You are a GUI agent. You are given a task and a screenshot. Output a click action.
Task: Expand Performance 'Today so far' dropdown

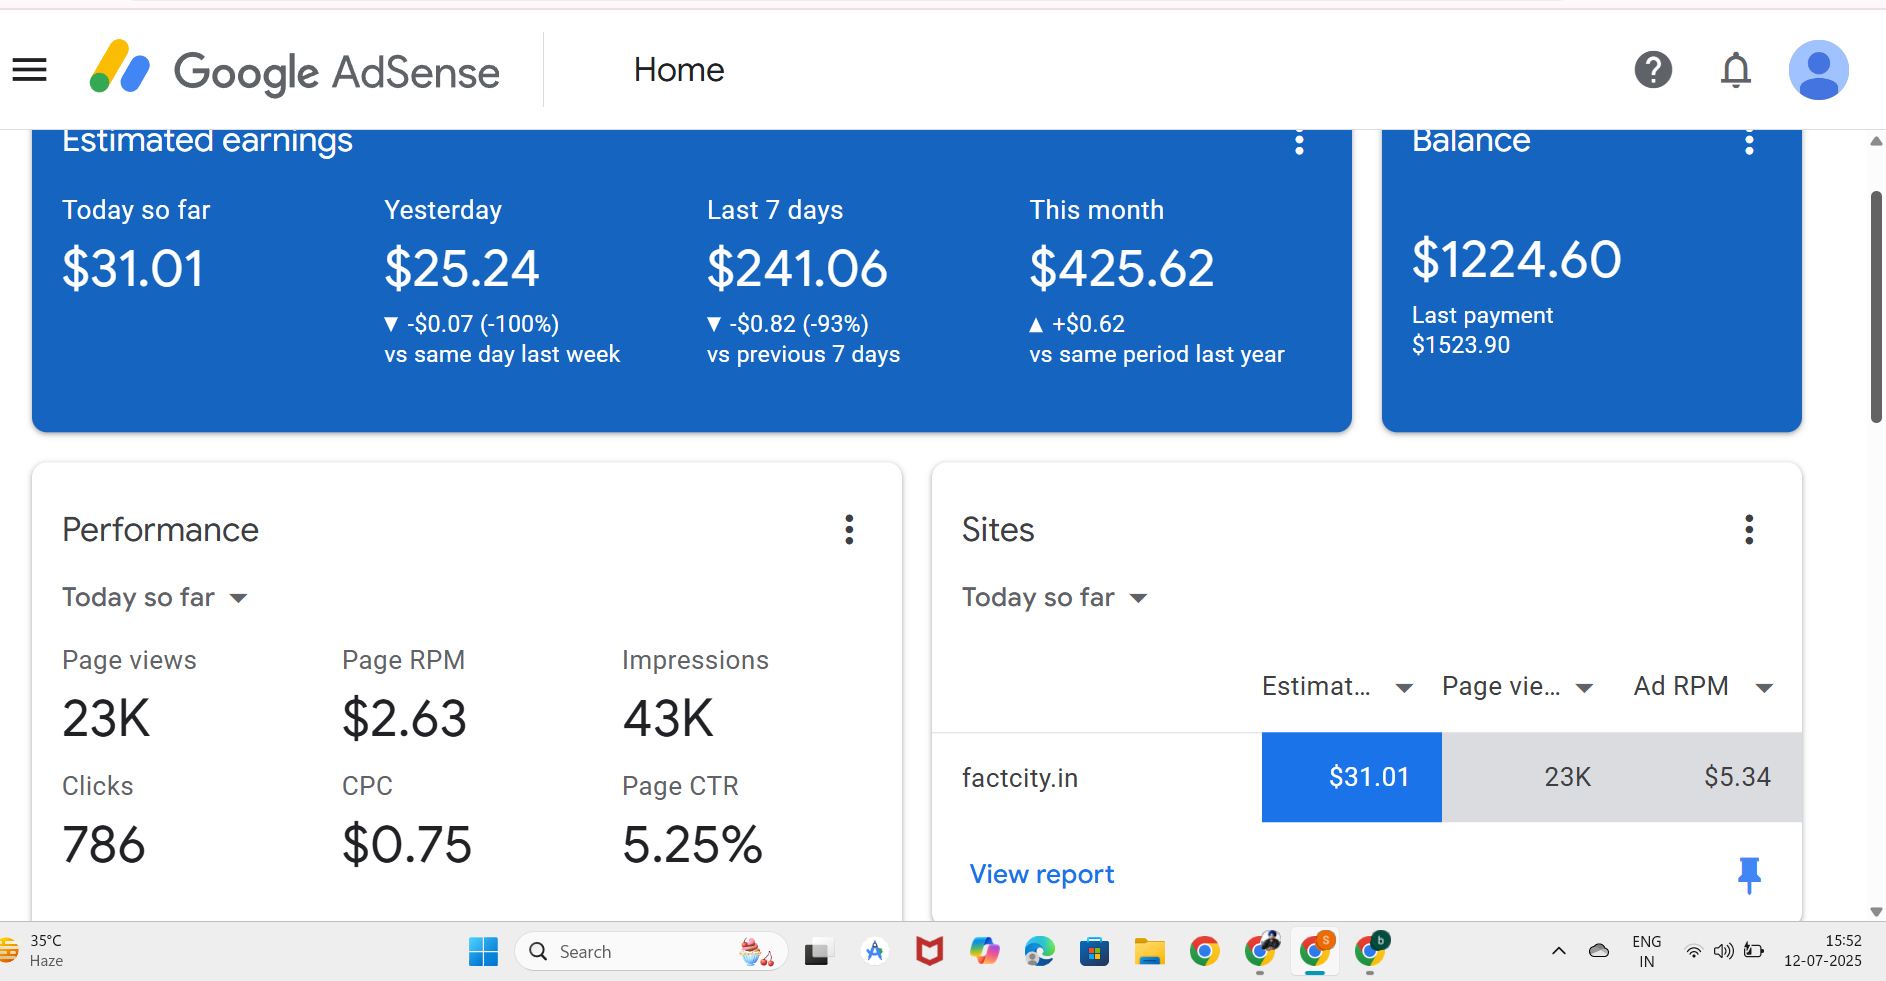click(155, 598)
